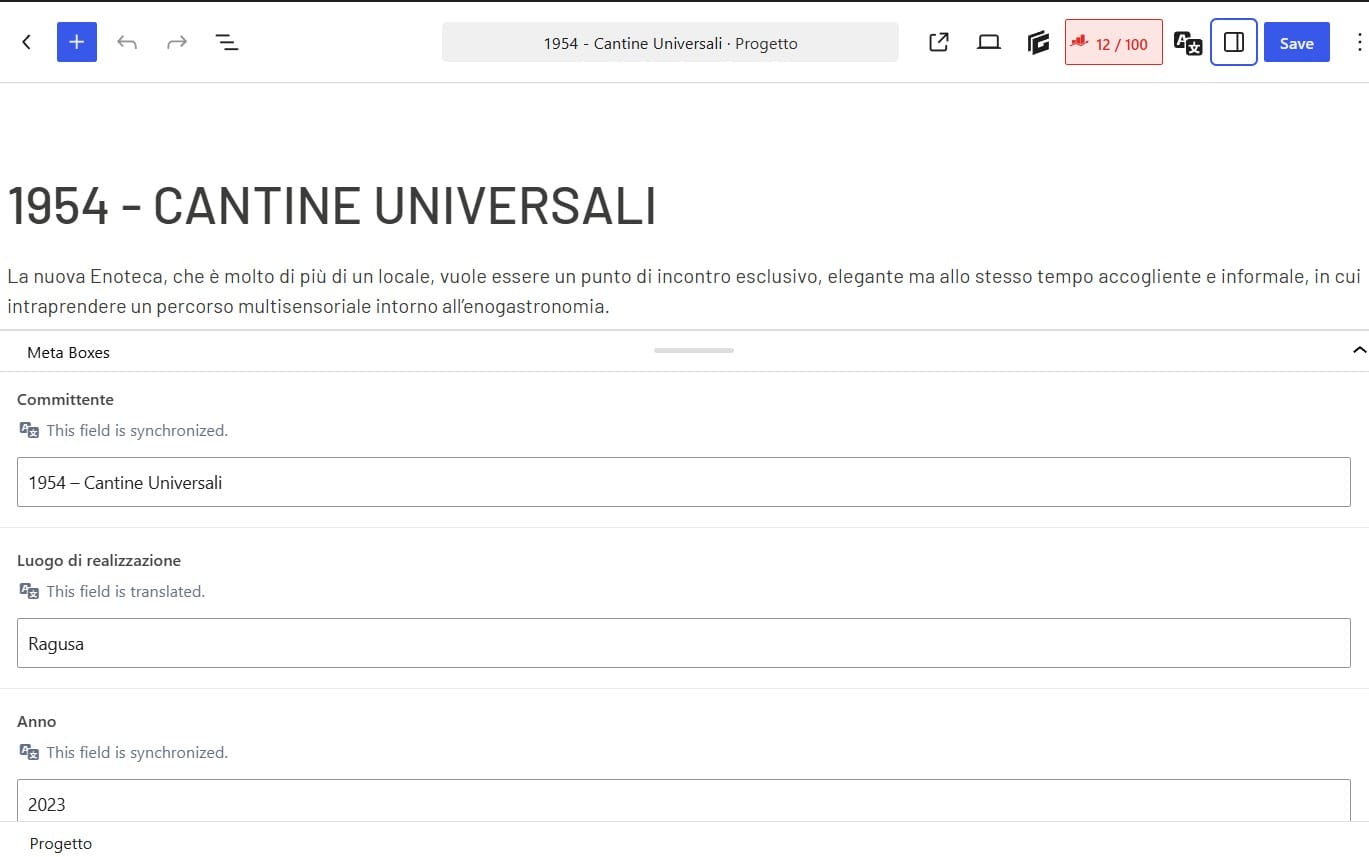Open the device preview laptop icon

[989, 42]
